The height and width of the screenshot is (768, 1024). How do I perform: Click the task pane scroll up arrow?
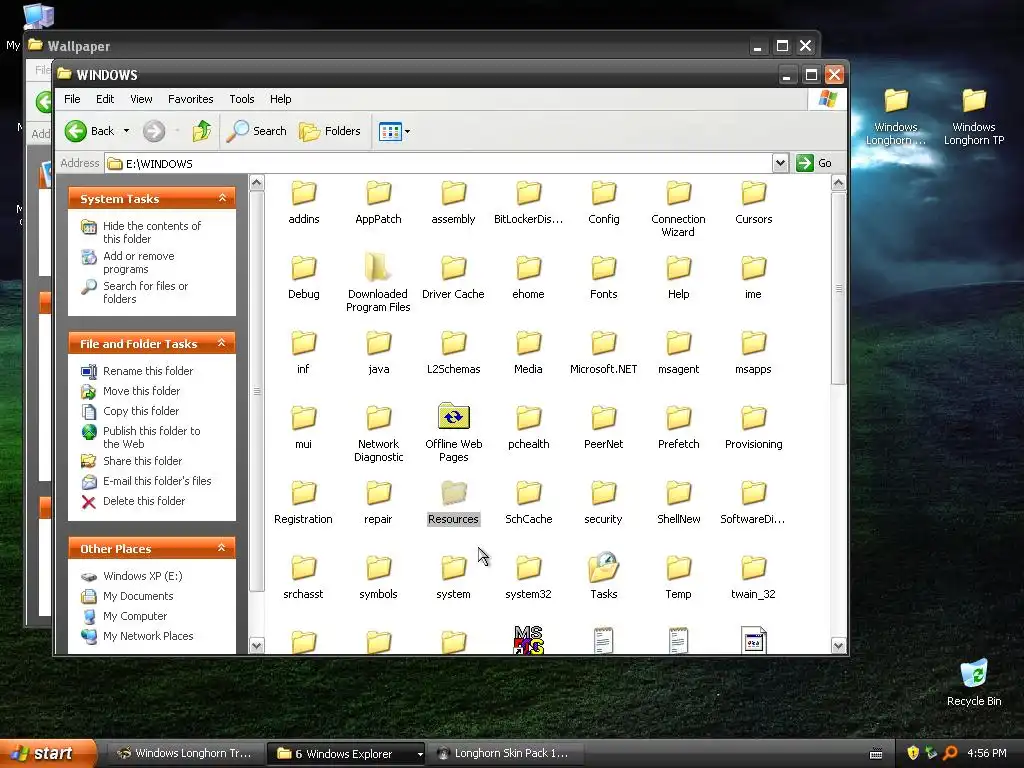pyautogui.click(x=257, y=183)
